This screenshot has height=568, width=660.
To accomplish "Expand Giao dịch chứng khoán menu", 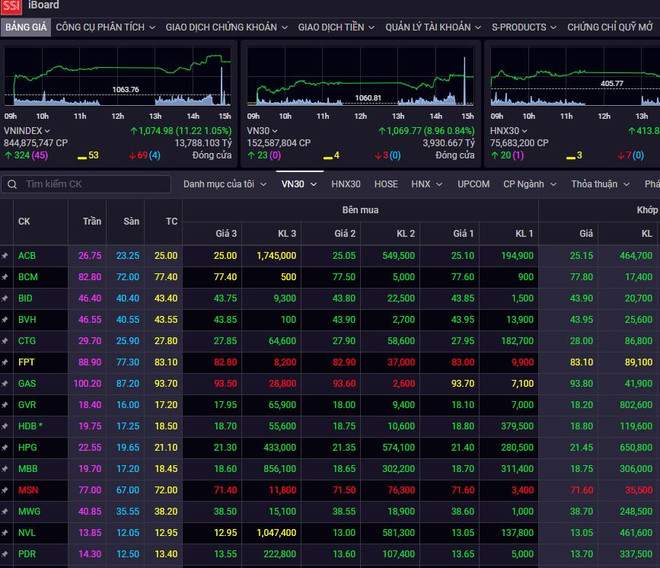I will [226, 27].
